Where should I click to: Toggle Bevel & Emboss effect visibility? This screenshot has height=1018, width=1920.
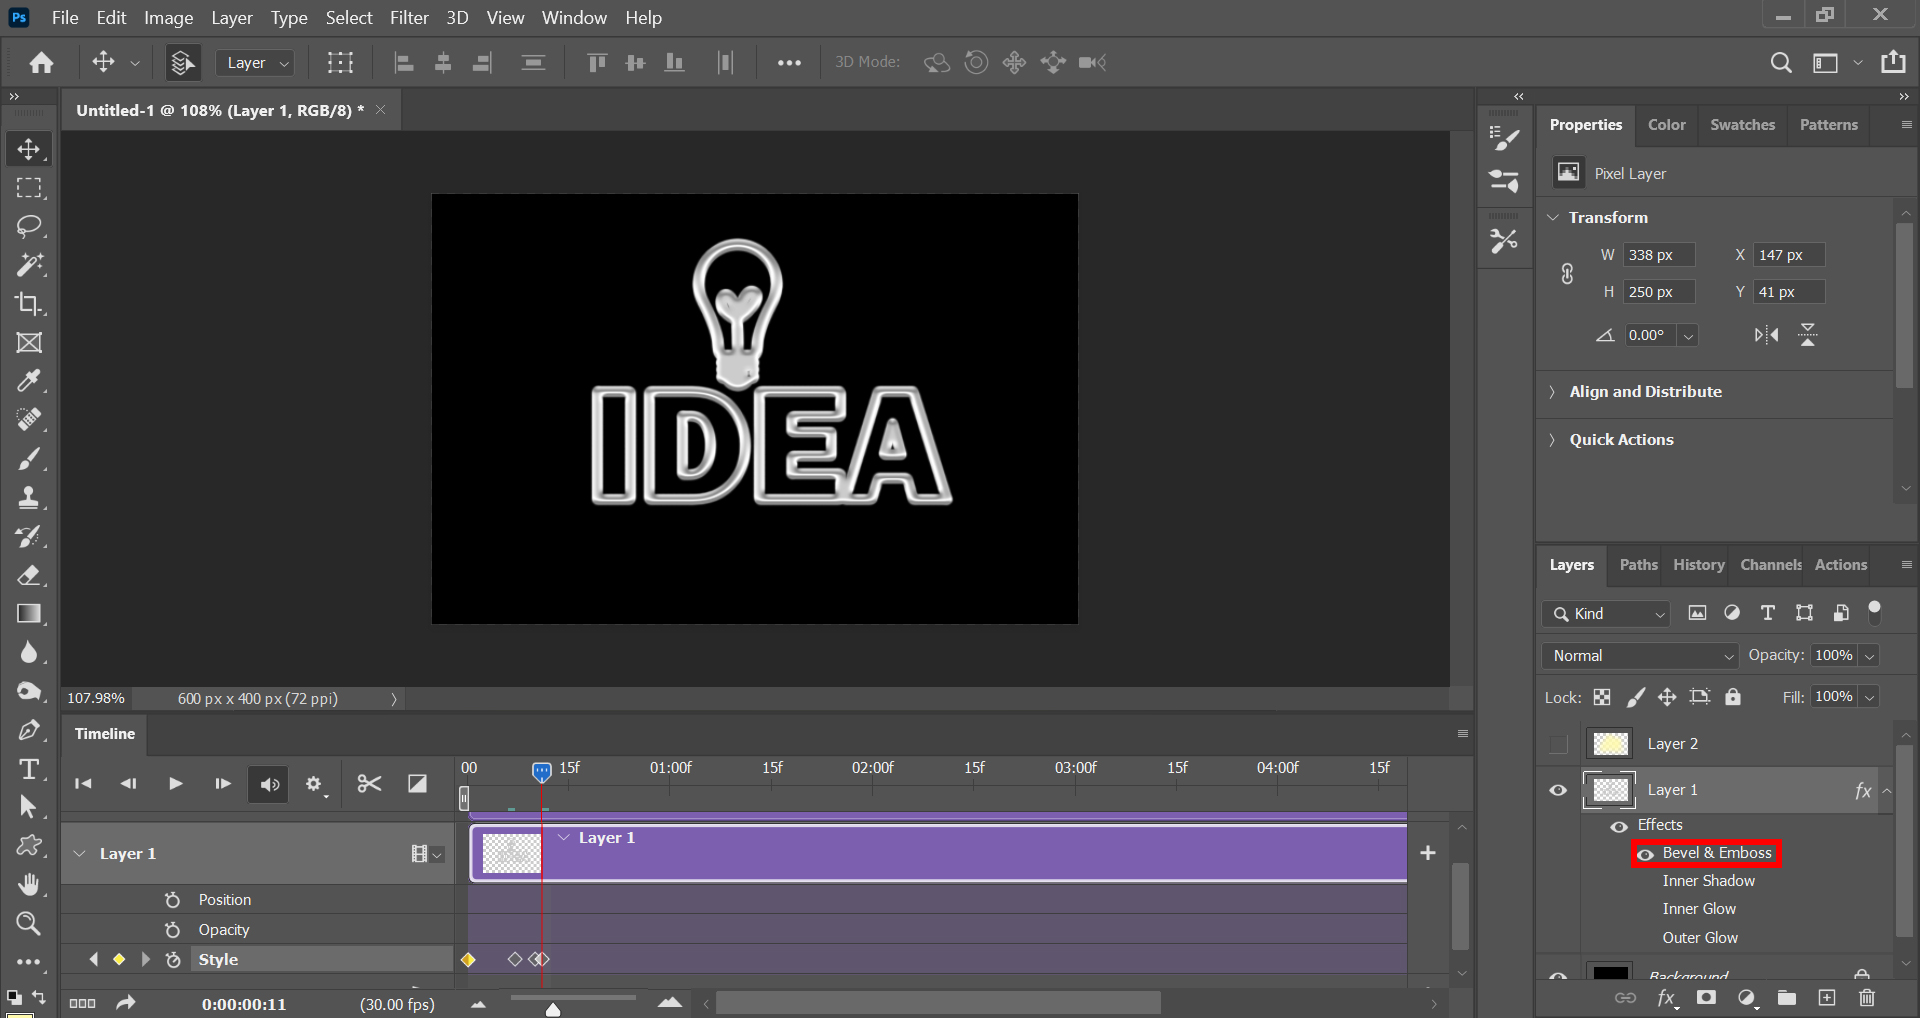point(1645,854)
